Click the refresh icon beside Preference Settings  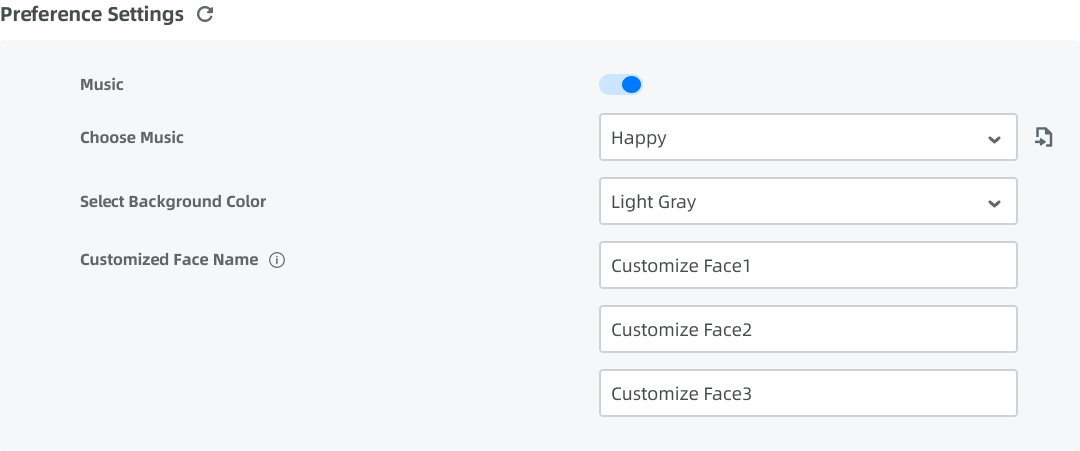(205, 14)
